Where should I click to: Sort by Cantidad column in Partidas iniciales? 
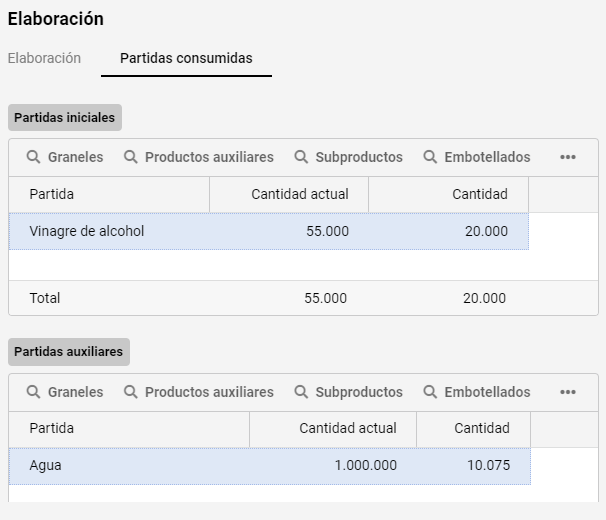click(448, 194)
